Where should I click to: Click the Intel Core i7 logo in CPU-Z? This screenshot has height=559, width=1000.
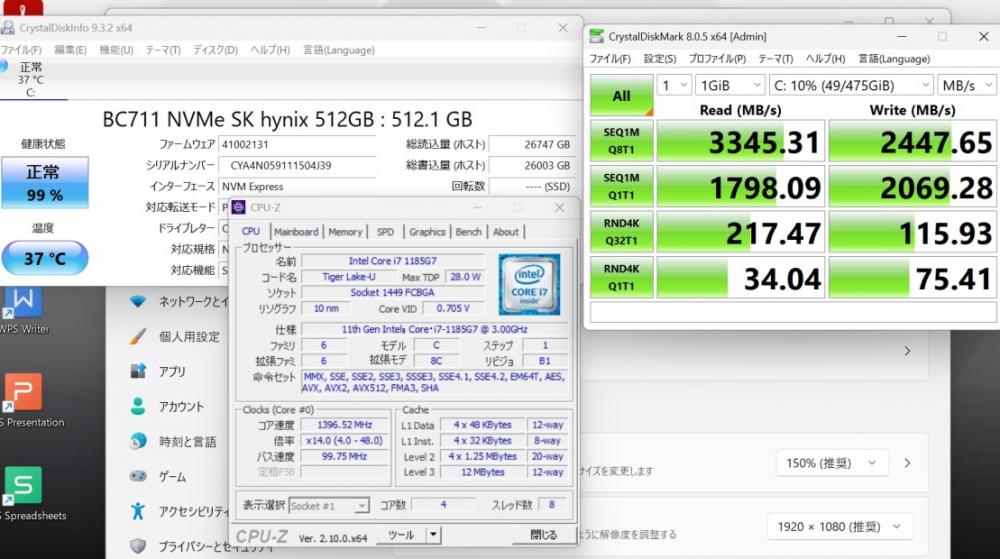click(529, 284)
